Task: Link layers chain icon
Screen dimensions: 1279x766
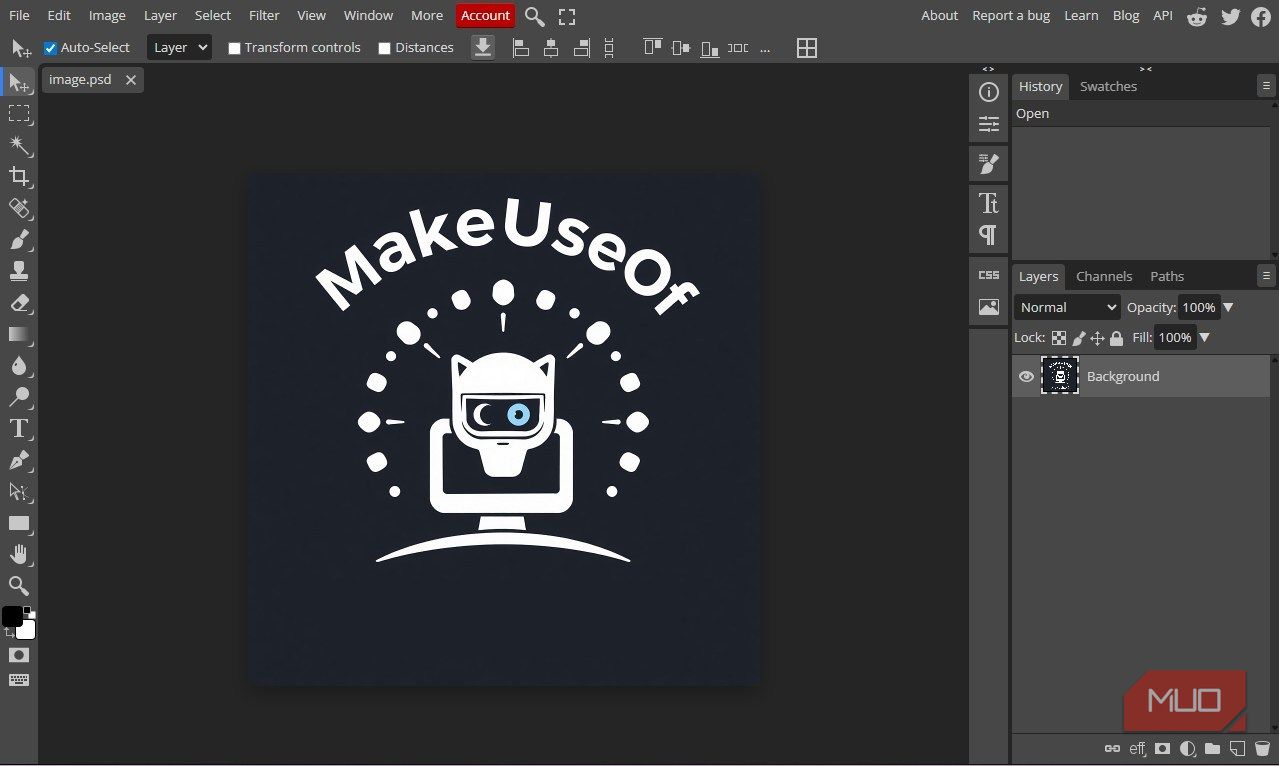Action: (1112, 748)
